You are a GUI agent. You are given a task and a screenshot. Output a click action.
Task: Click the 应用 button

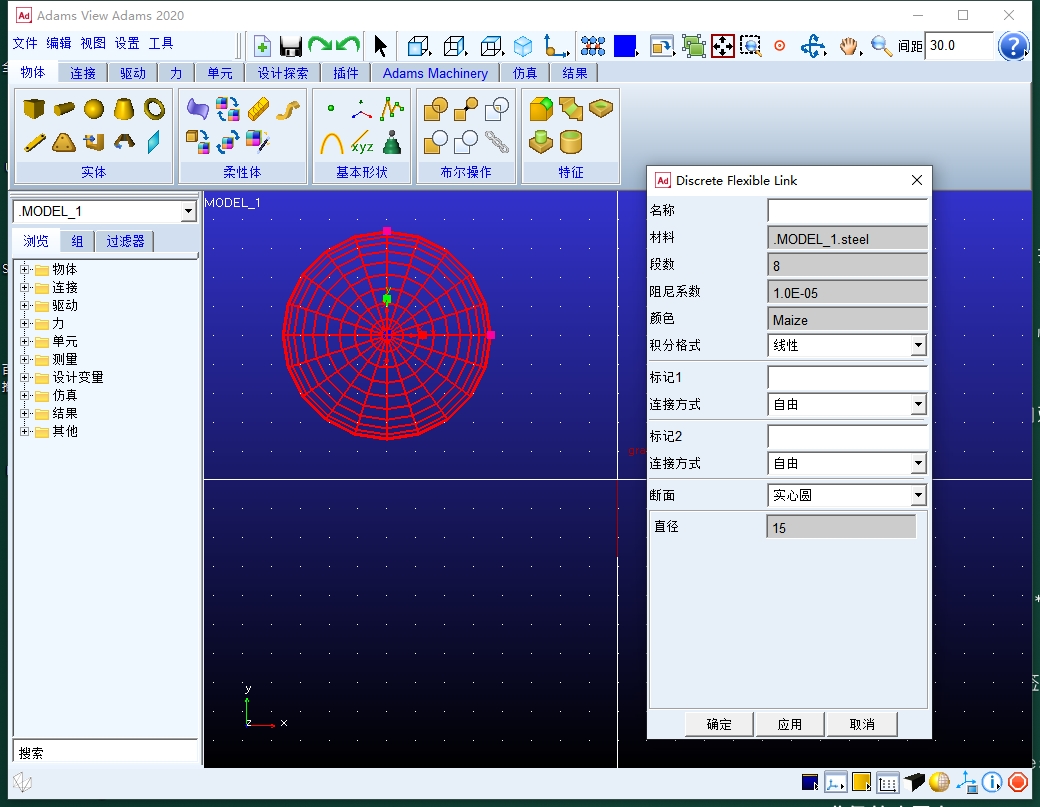(789, 724)
